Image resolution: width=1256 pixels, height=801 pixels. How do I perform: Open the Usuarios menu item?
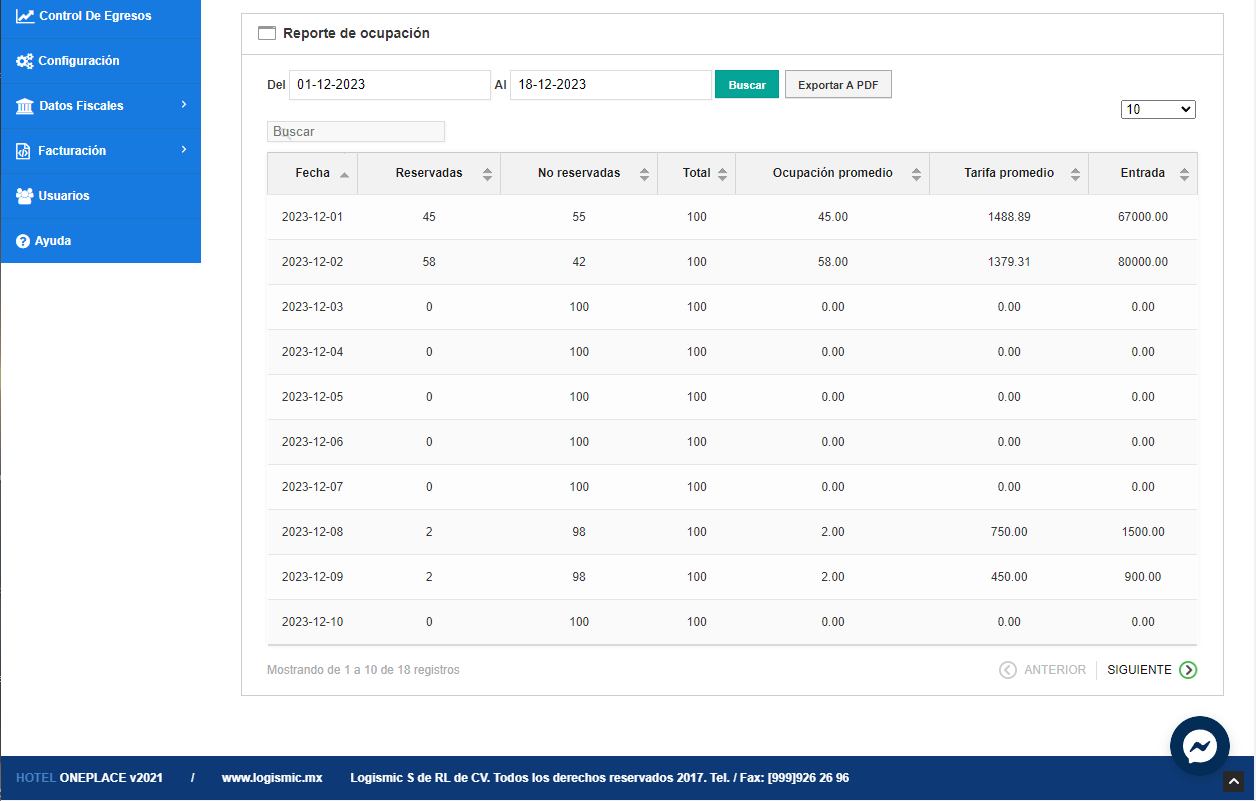pos(64,196)
